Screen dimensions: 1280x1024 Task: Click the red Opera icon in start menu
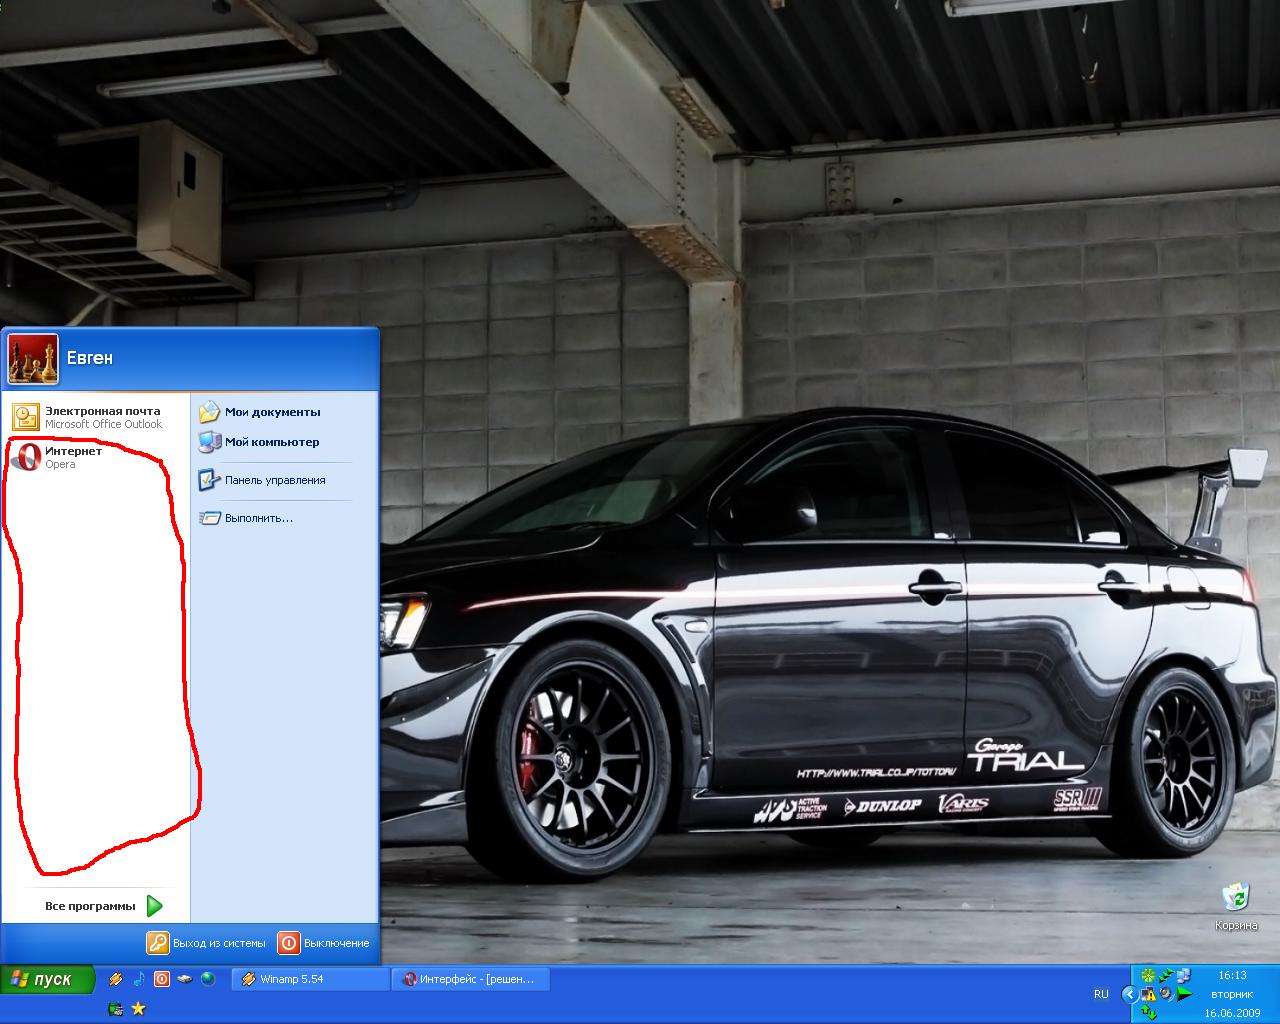(28, 457)
